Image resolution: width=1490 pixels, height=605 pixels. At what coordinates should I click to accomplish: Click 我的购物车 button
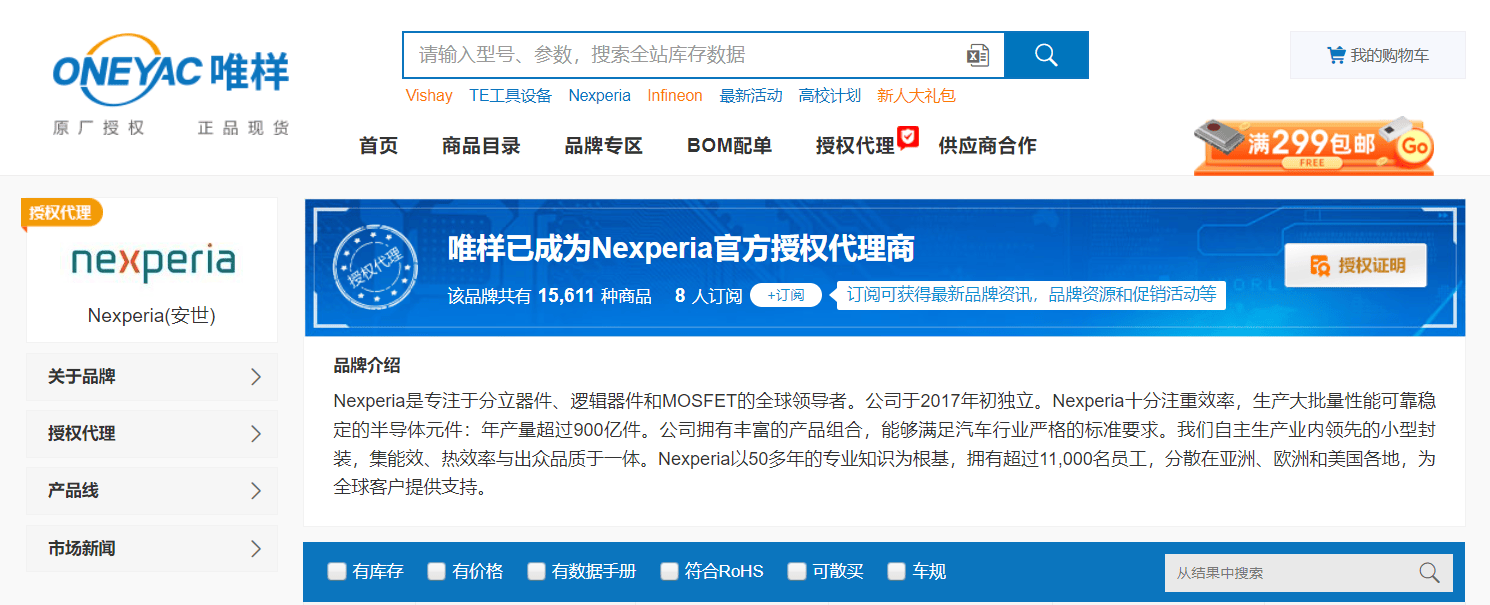1378,55
